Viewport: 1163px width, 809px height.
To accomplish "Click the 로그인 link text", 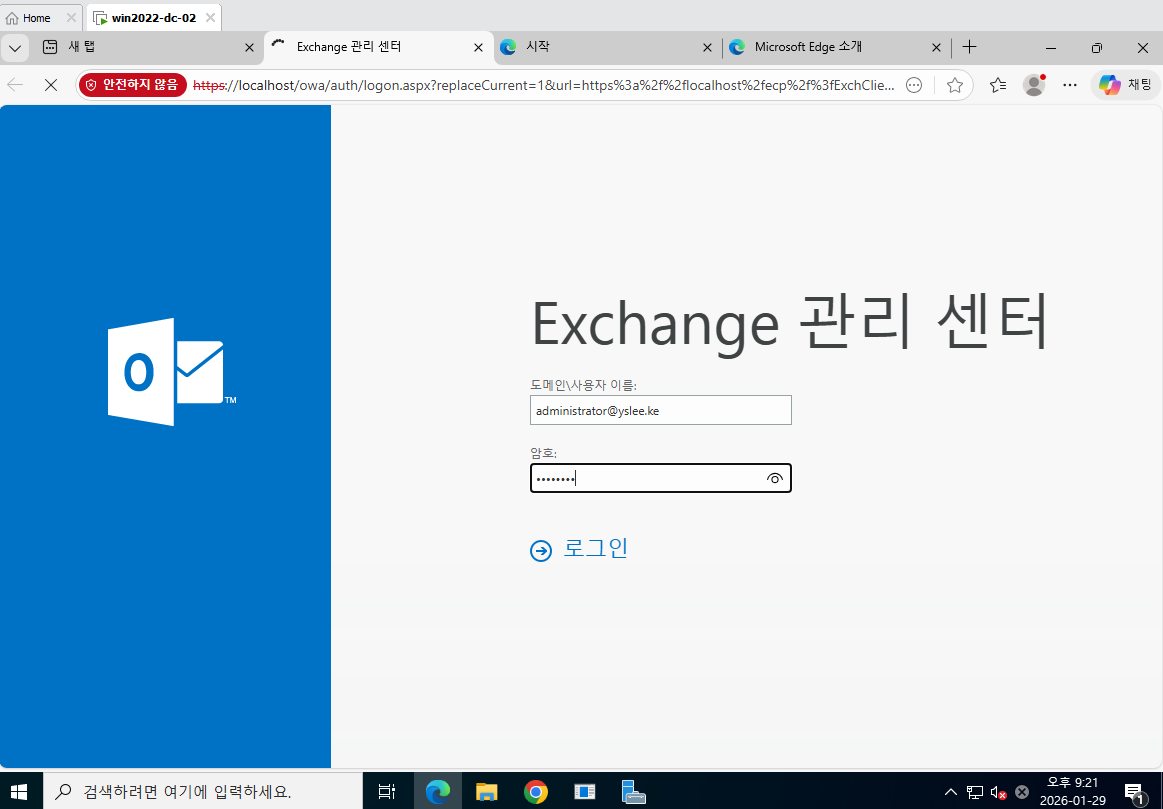I will [x=596, y=548].
